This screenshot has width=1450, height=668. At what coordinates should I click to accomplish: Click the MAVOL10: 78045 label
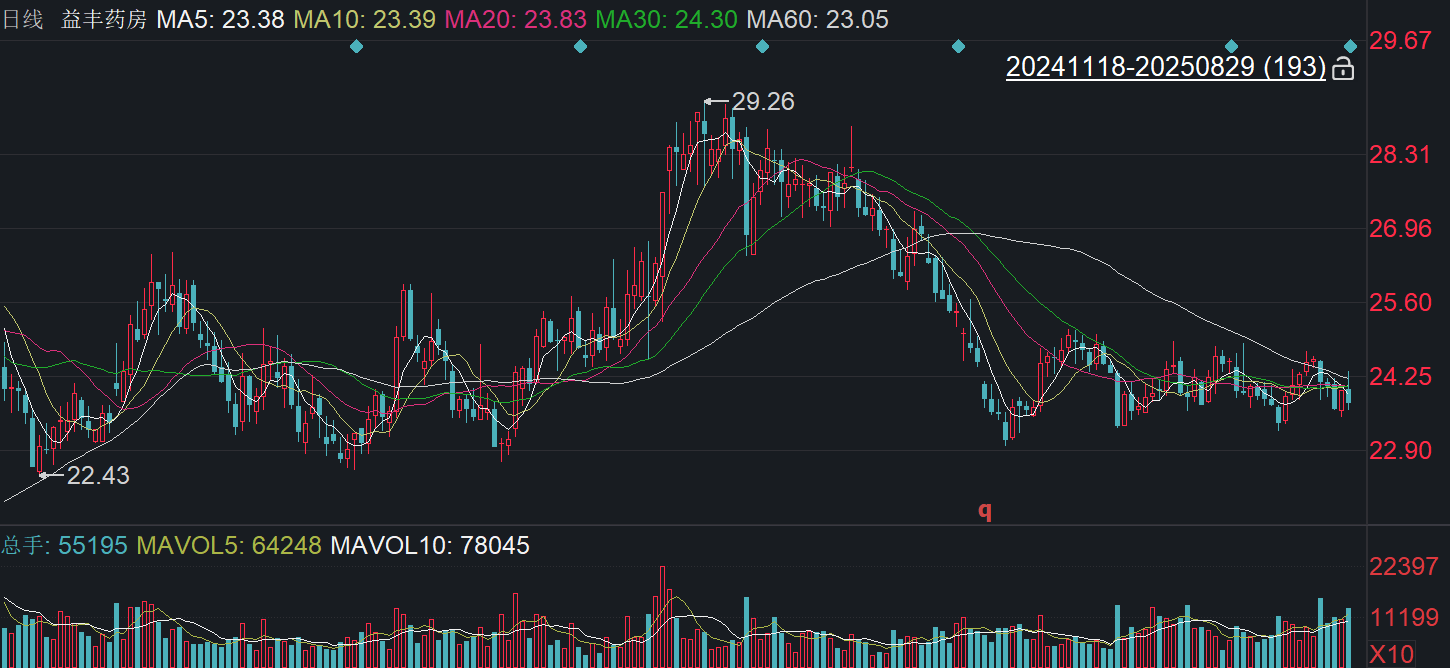point(430,545)
